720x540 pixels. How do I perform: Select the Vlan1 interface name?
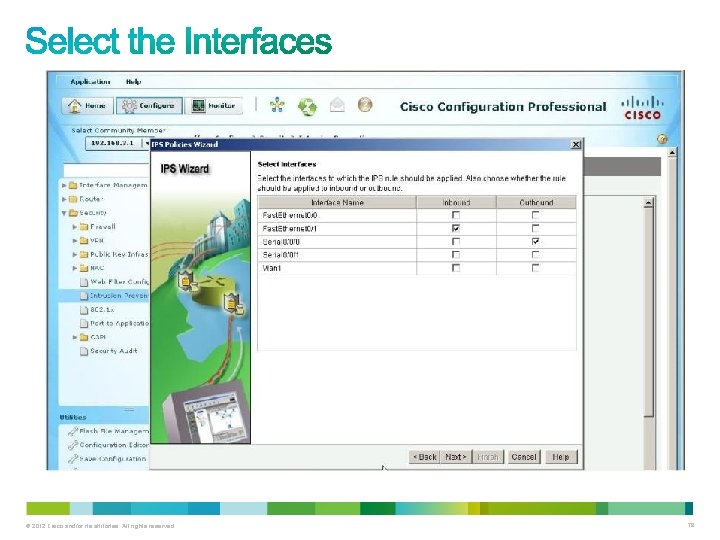pos(271,268)
